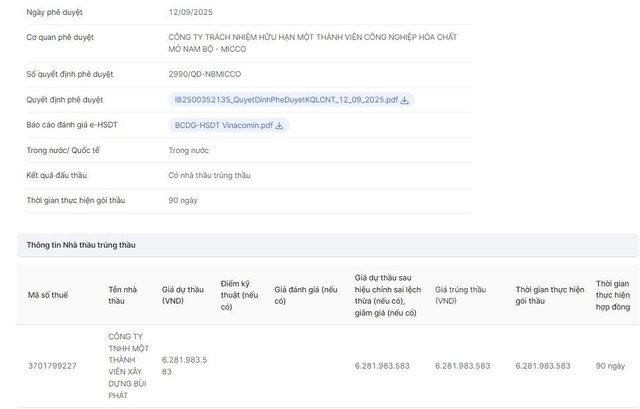This screenshot has height=409, width=640.
Task: Click the 'Có nhà thầu trúng thầu' result text
Action: coord(209,175)
